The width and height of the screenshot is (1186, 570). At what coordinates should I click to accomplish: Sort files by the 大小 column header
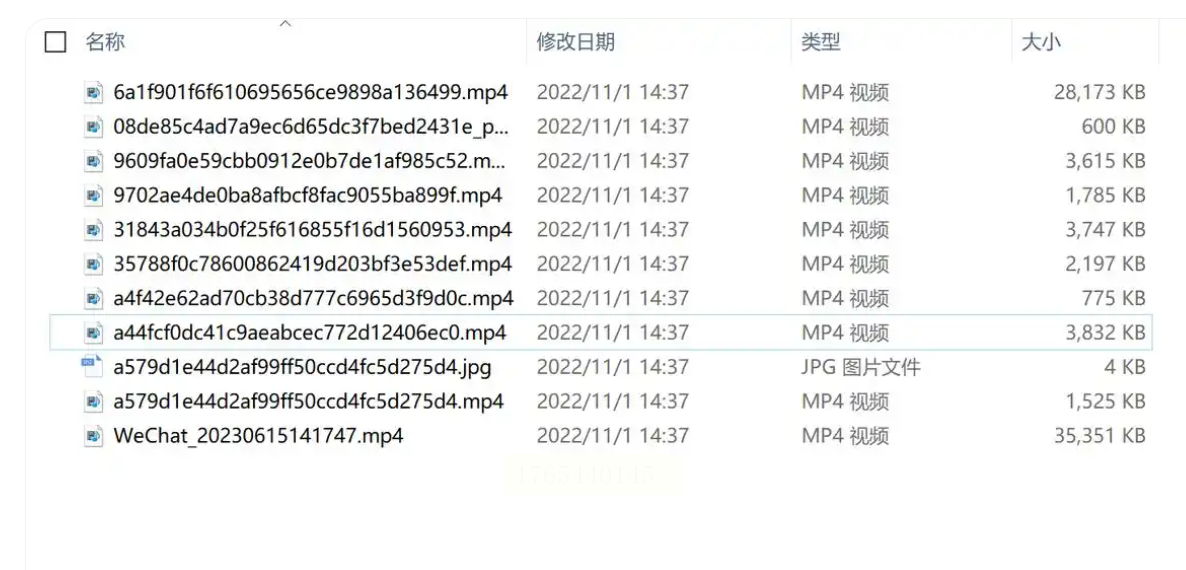pyautogui.click(x=1041, y=43)
